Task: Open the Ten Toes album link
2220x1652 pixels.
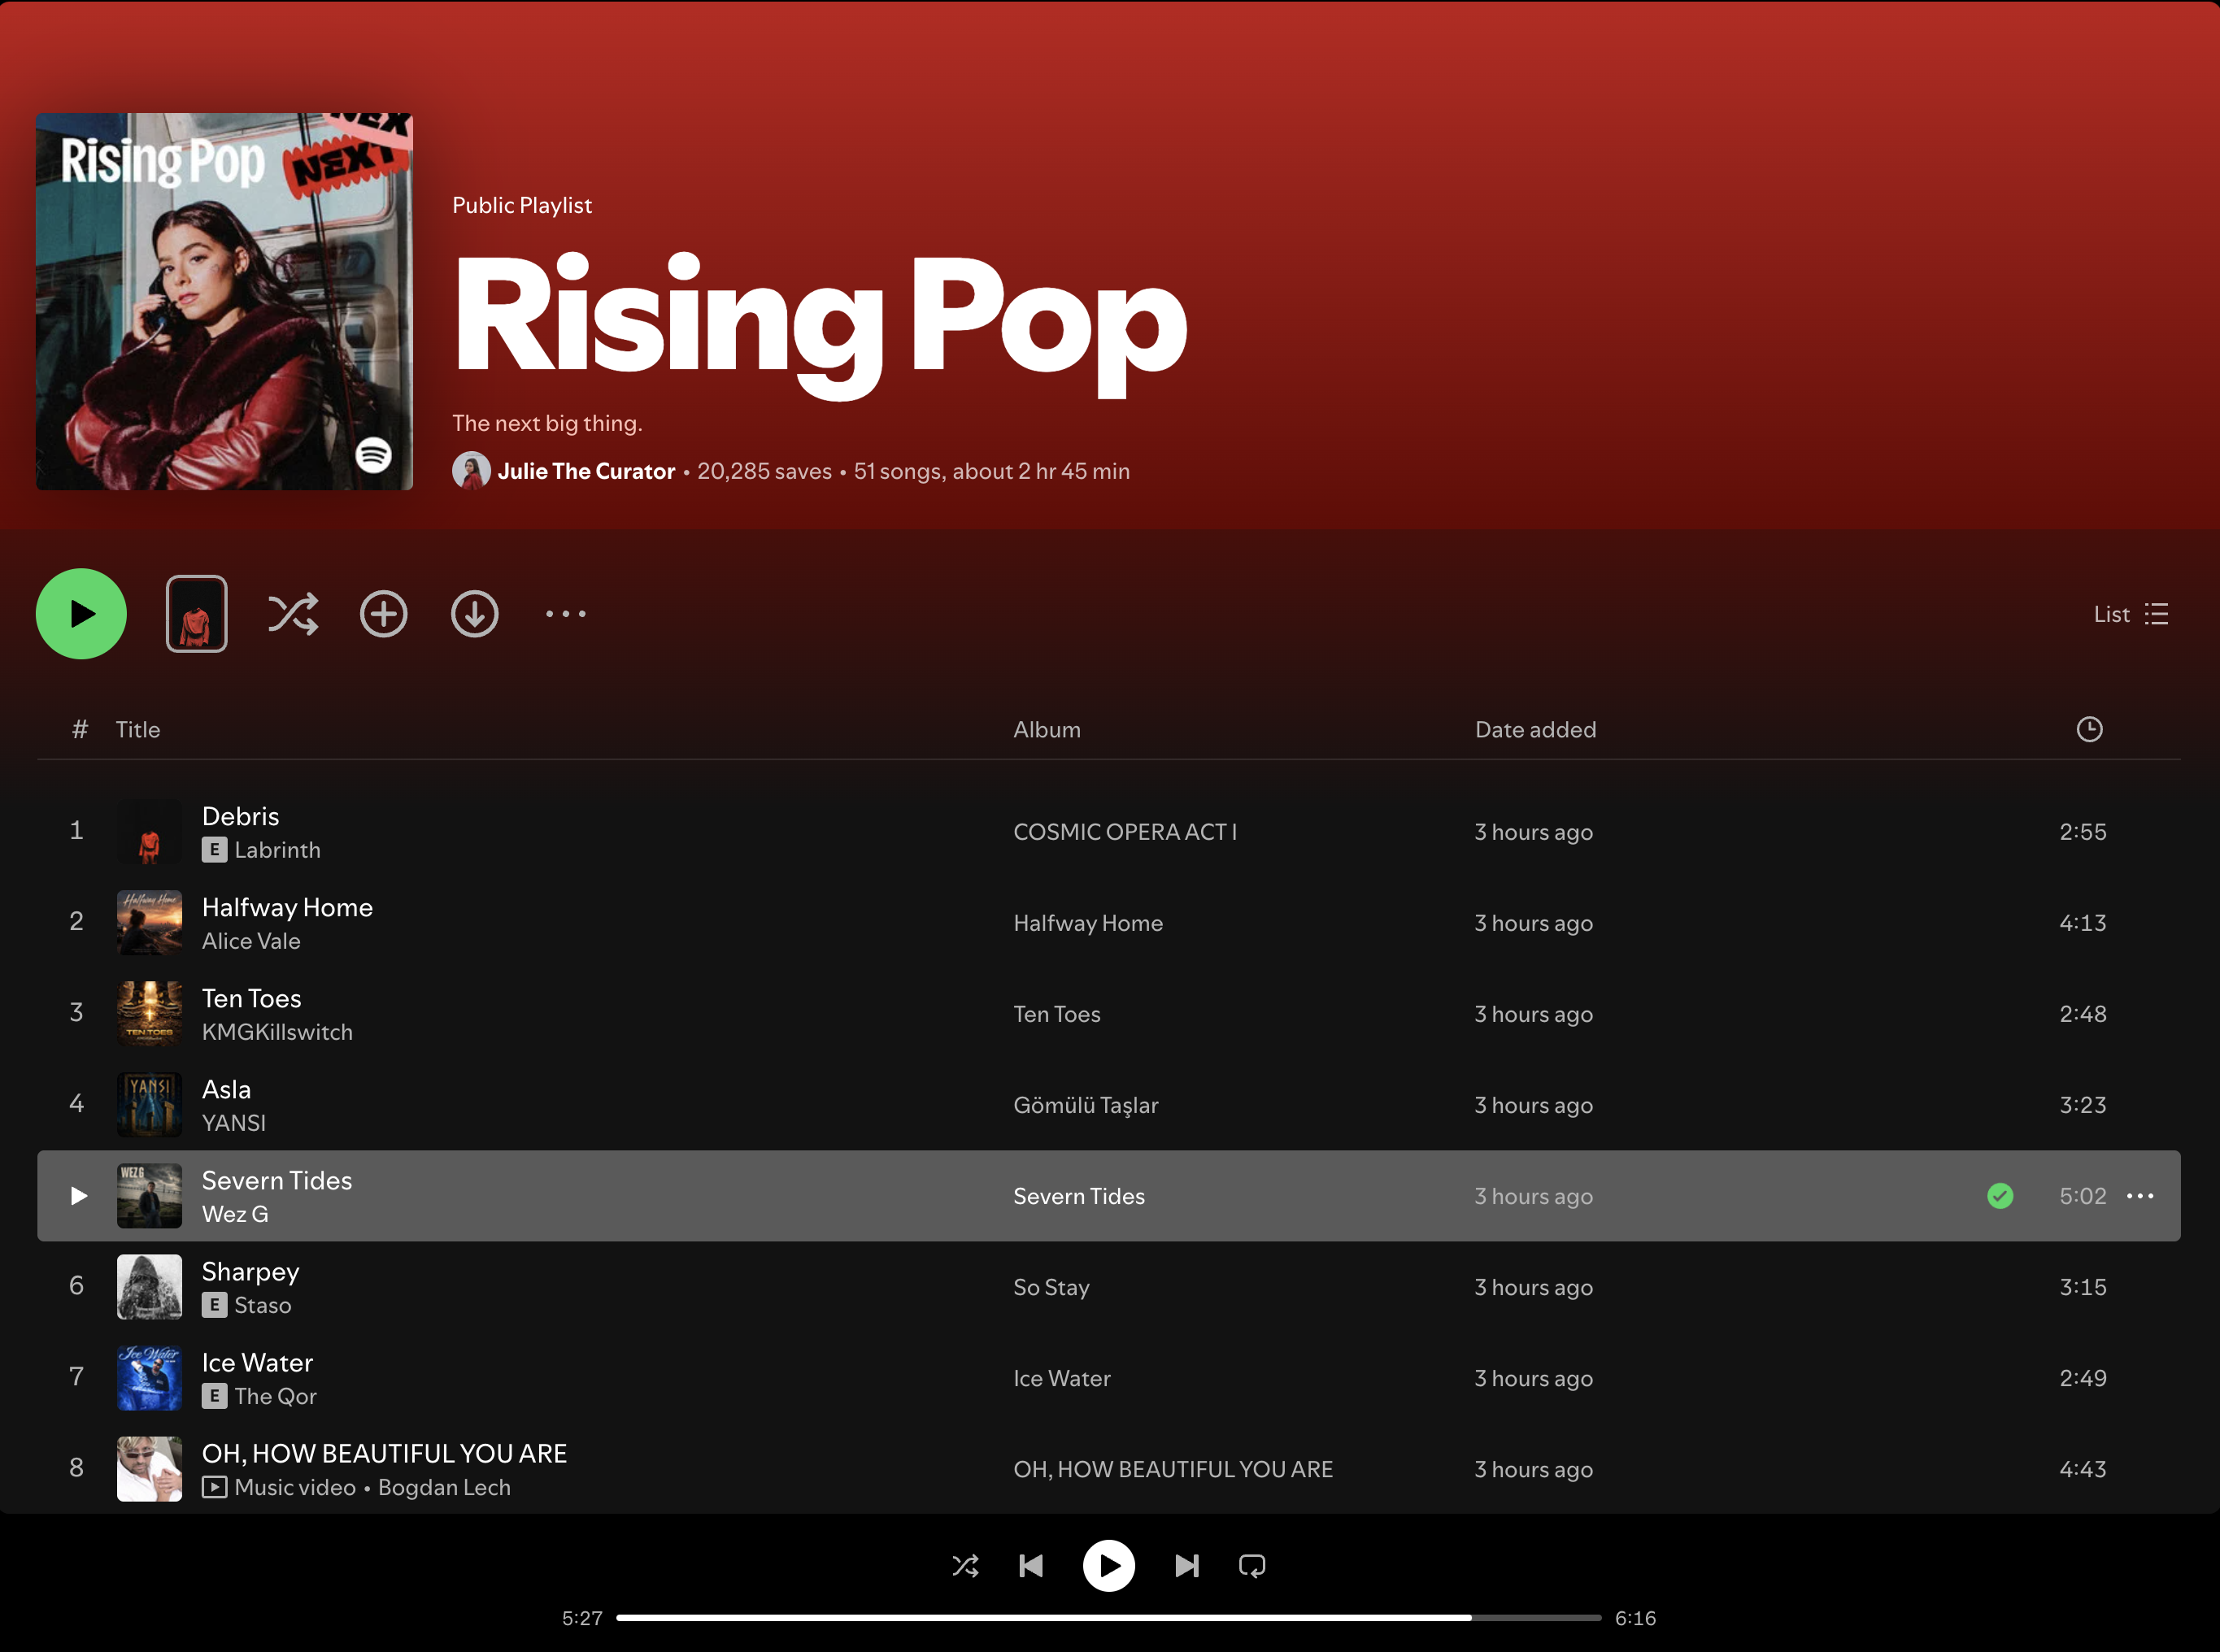Action: pos(1057,1014)
